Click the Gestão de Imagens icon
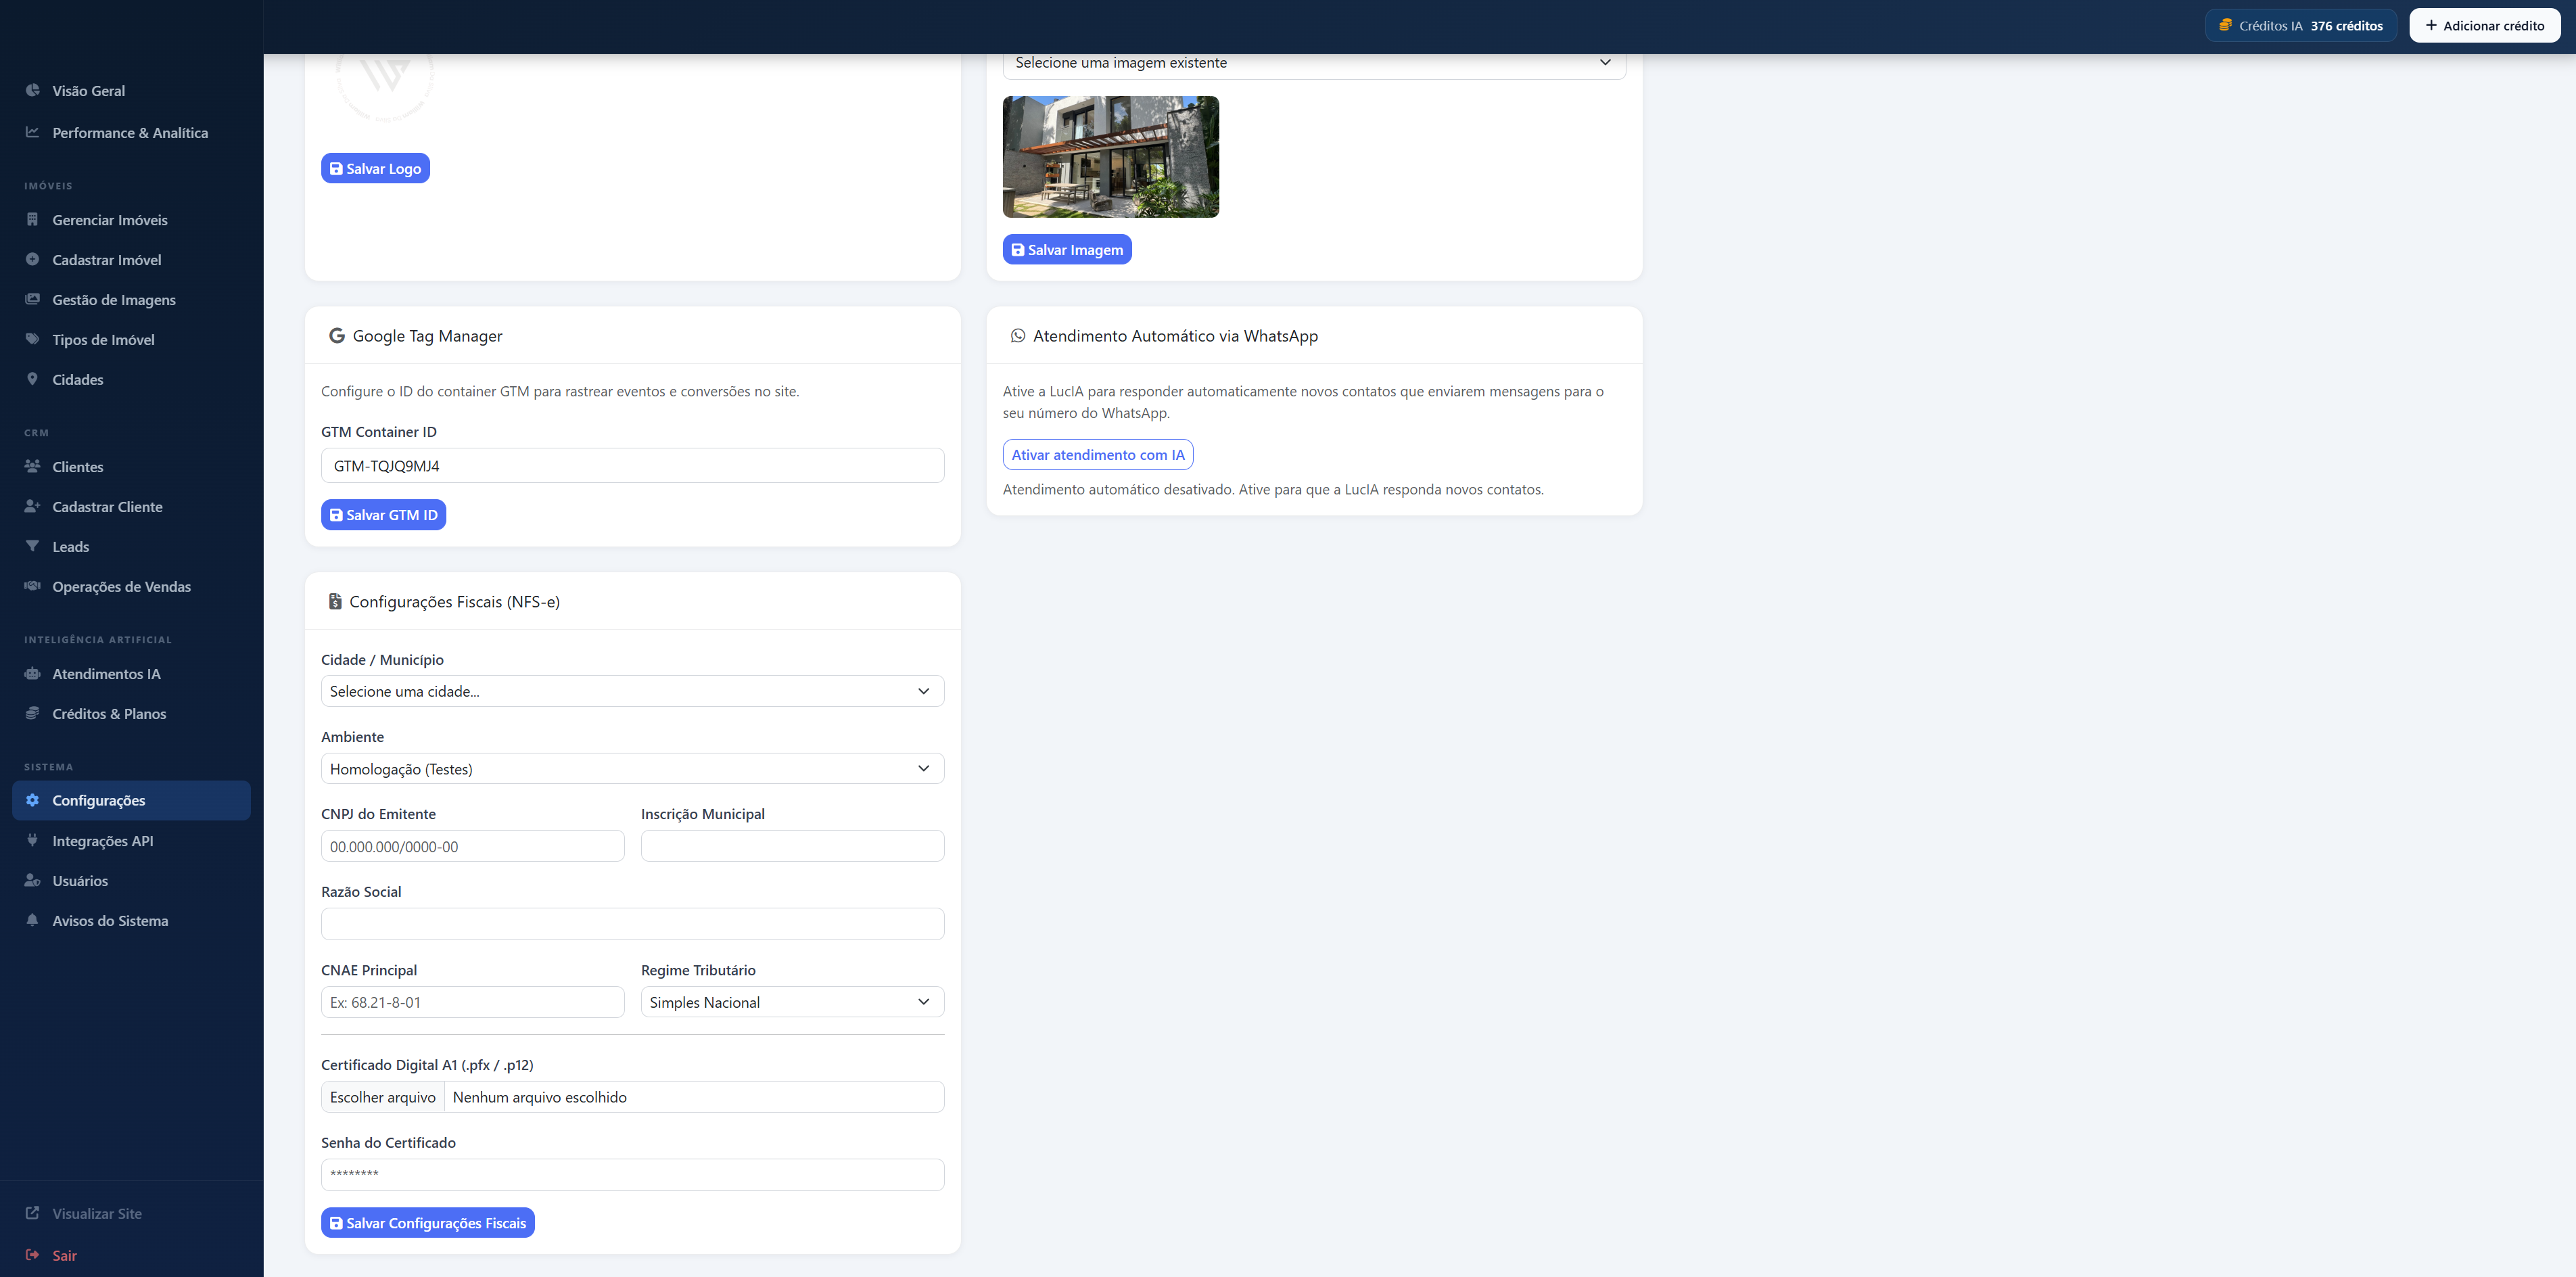Image resolution: width=2576 pixels, height=1277 pixels. tap(32, 299)
